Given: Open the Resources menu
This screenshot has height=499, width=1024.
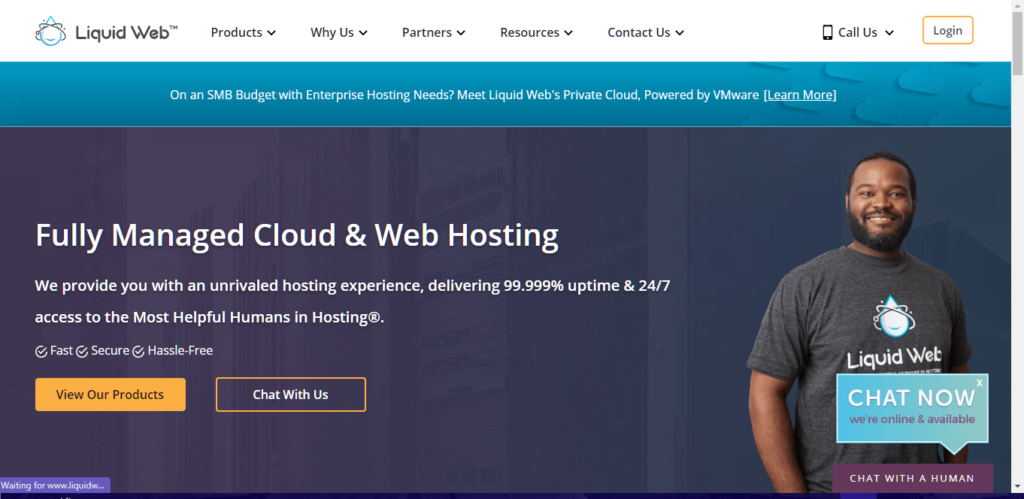Looking at the screenshot, I should click(x=536, y=32).
